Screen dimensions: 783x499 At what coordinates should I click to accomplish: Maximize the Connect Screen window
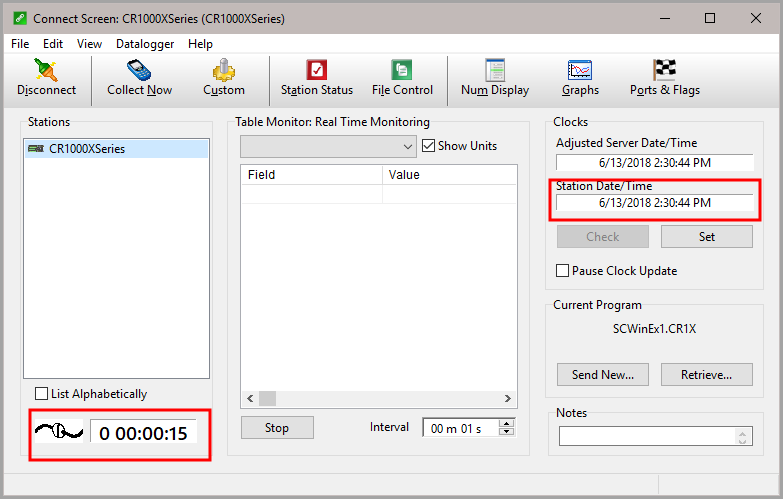point(710,18)
